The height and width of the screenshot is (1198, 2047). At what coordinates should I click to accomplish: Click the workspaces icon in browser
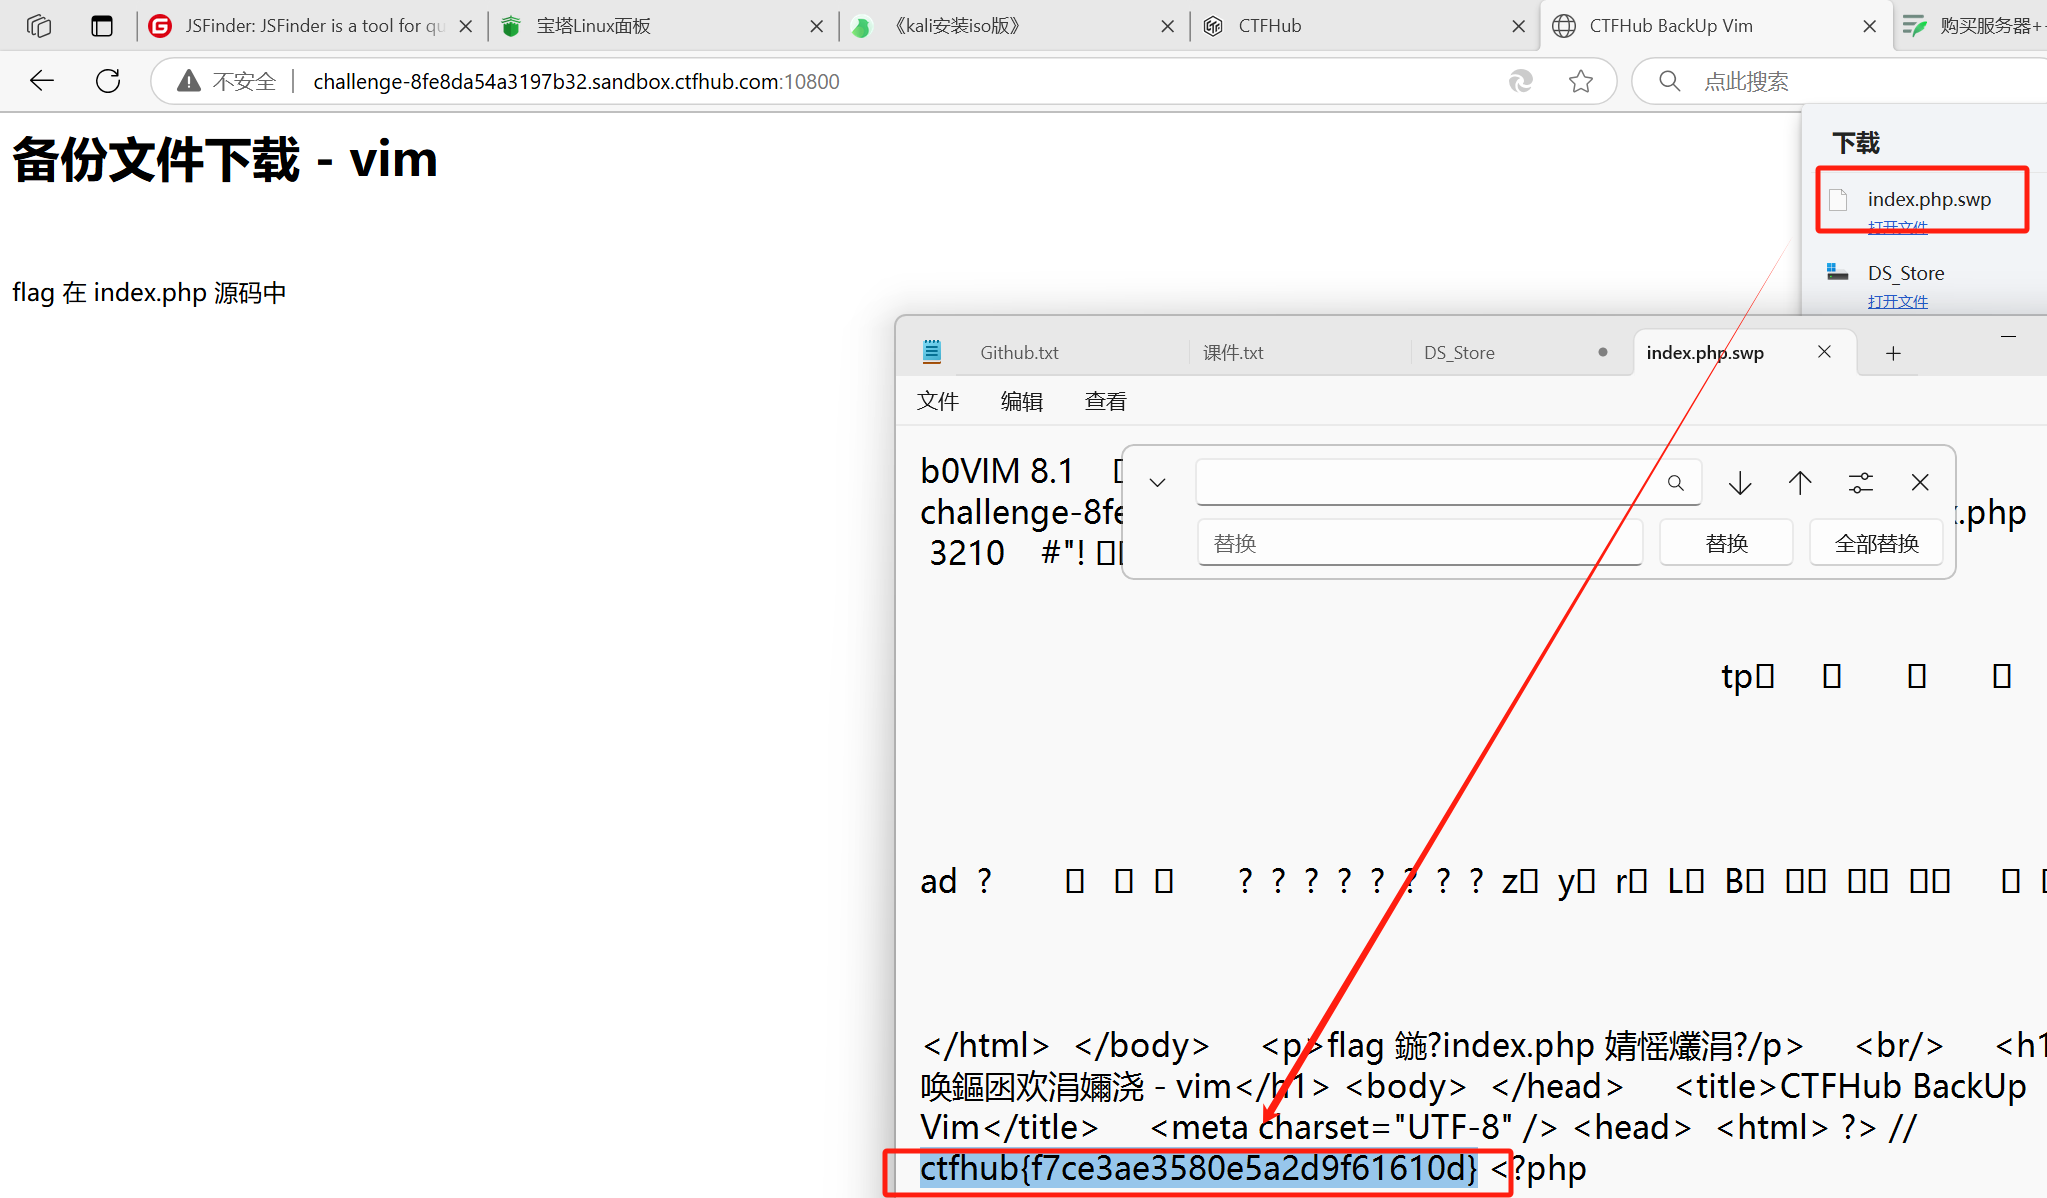(39, 26)
